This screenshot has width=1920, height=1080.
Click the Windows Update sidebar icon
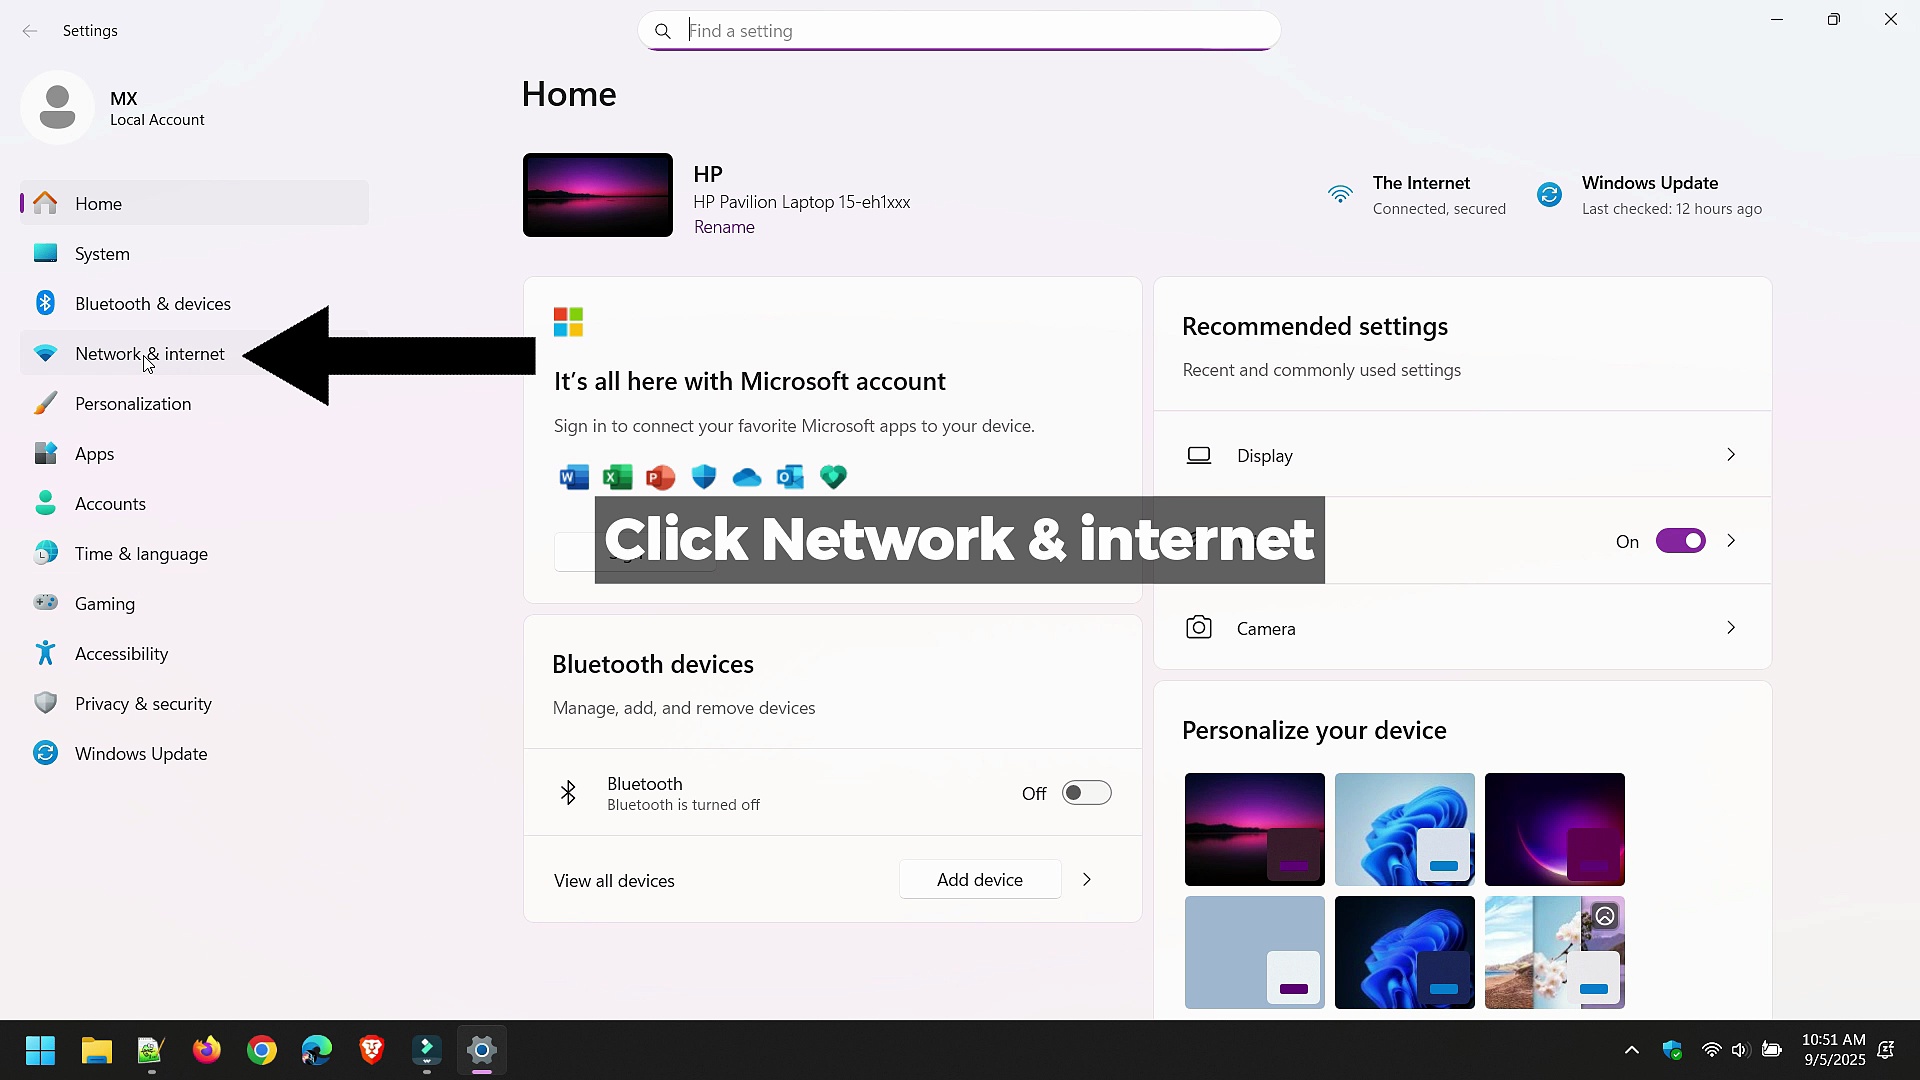click(45, 753)
